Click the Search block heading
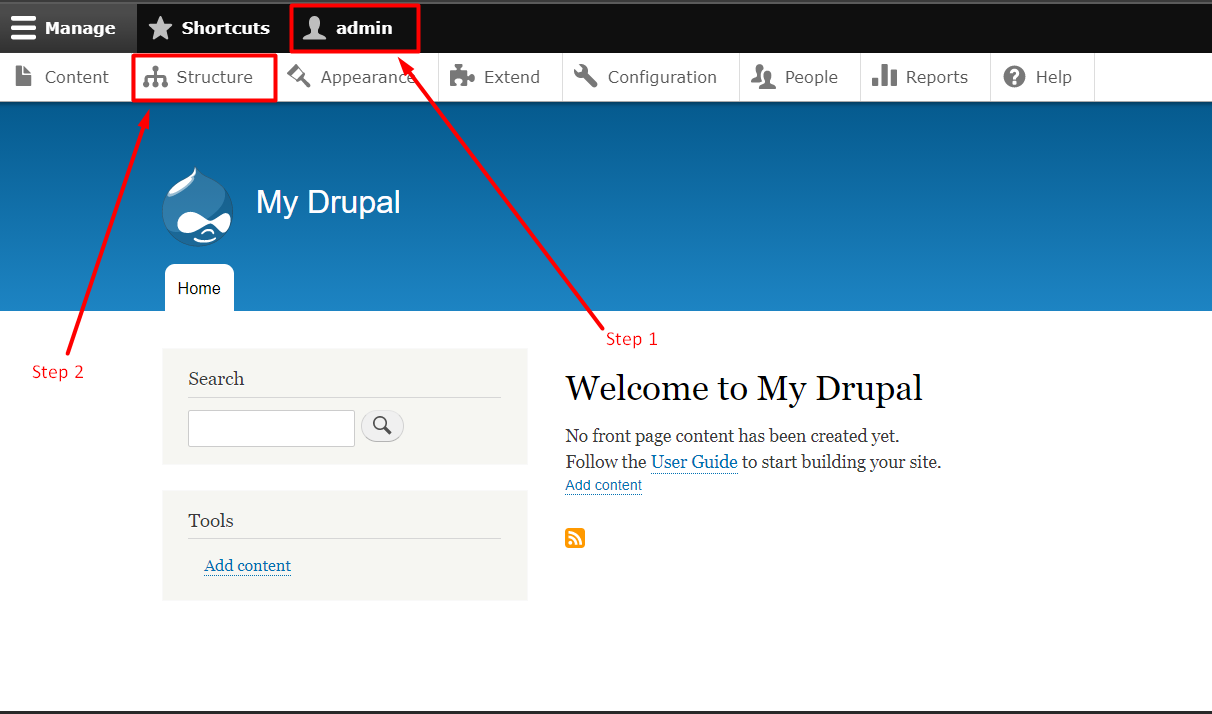 point(216,378)
